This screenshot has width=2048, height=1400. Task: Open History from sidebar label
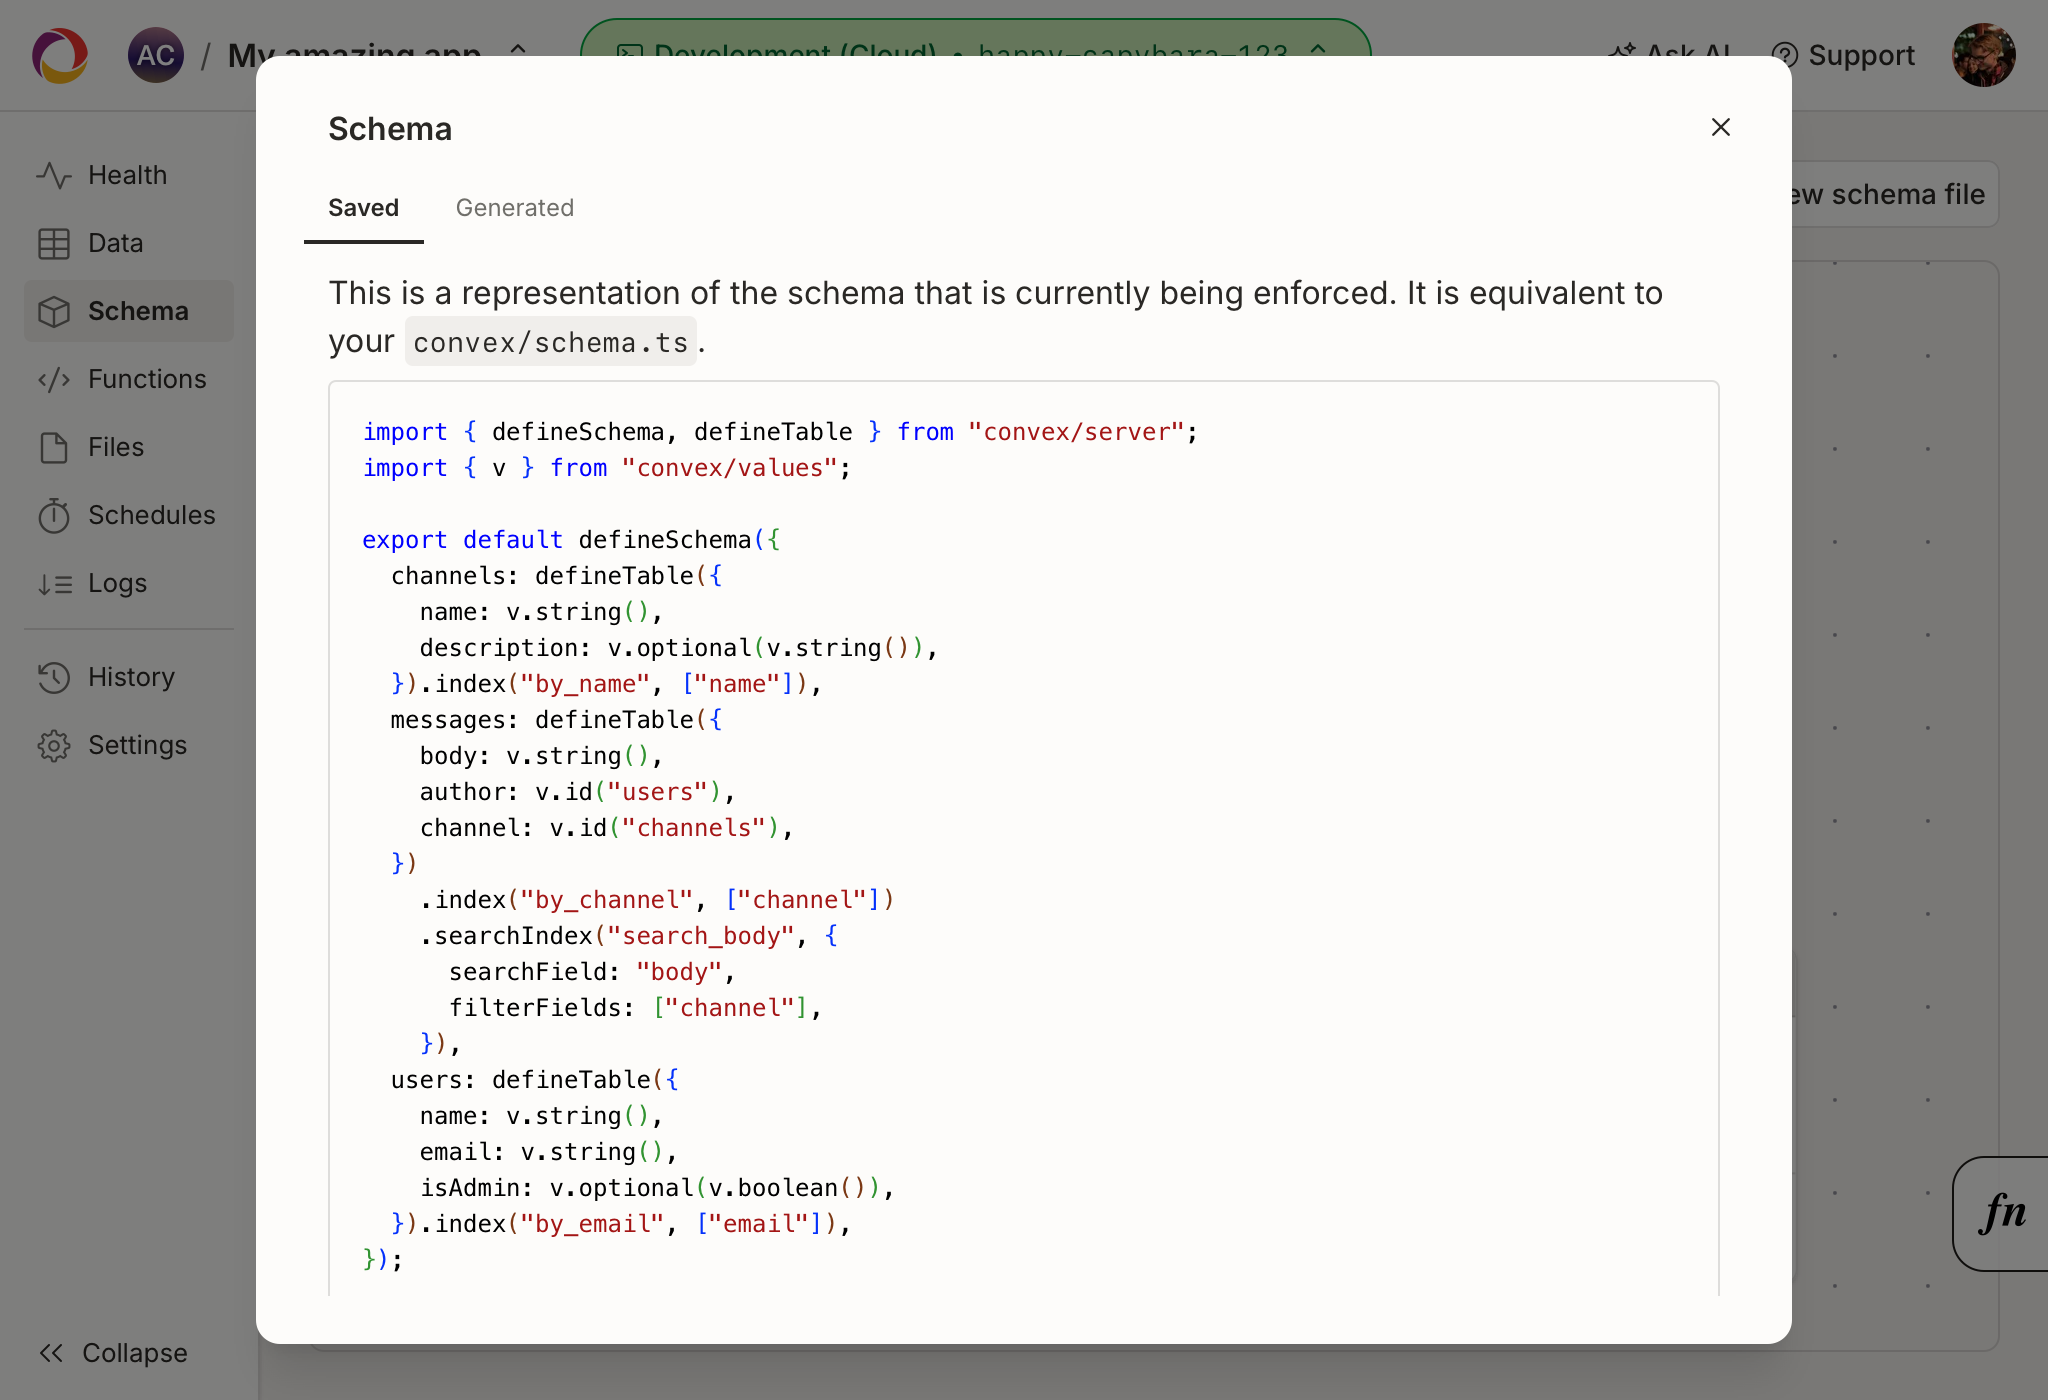point(131,677)
